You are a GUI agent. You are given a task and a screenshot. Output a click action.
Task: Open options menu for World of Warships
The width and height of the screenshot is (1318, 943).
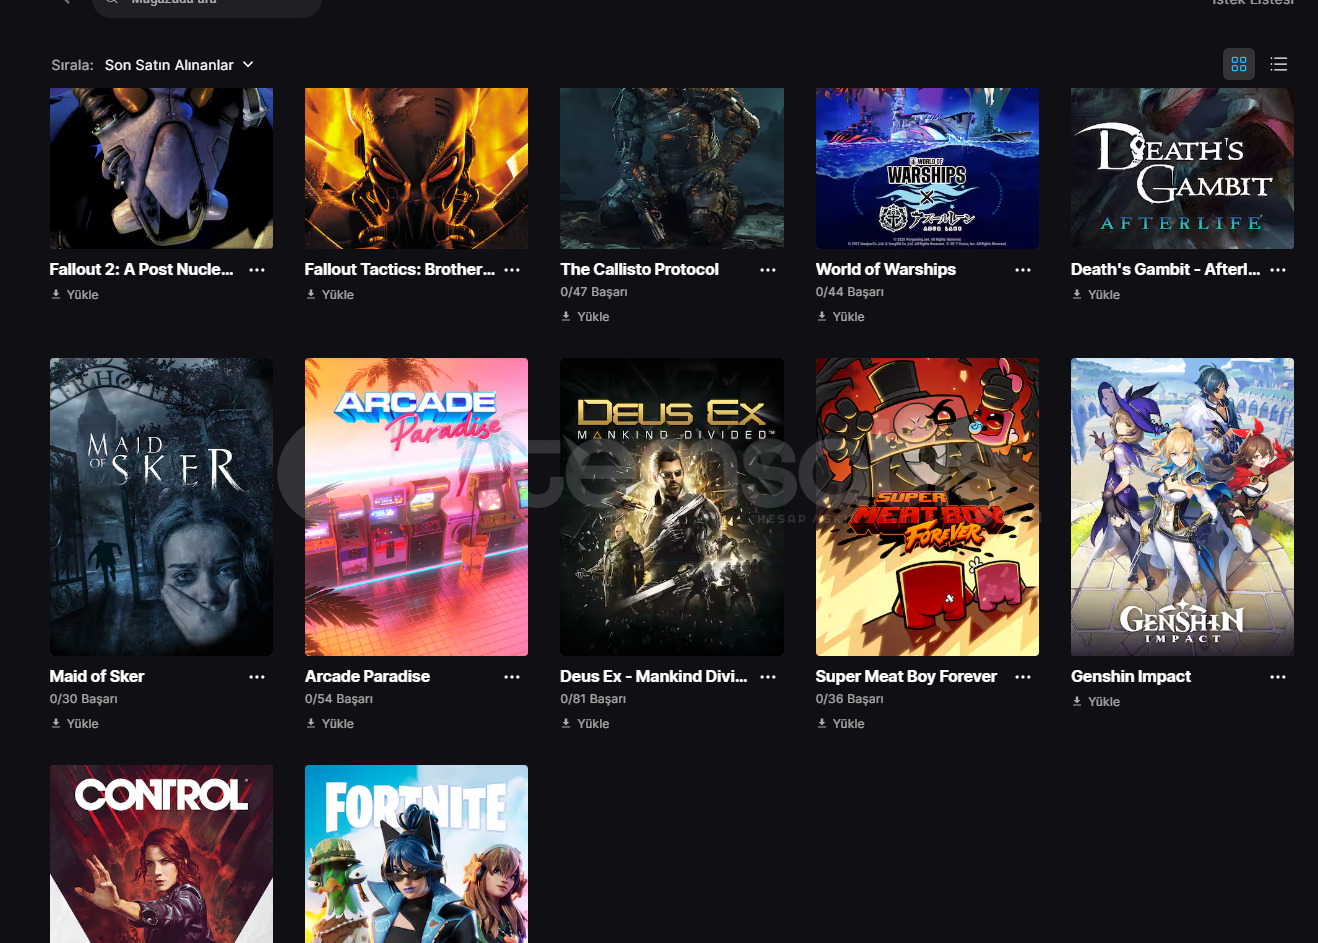click(1023, 270)
